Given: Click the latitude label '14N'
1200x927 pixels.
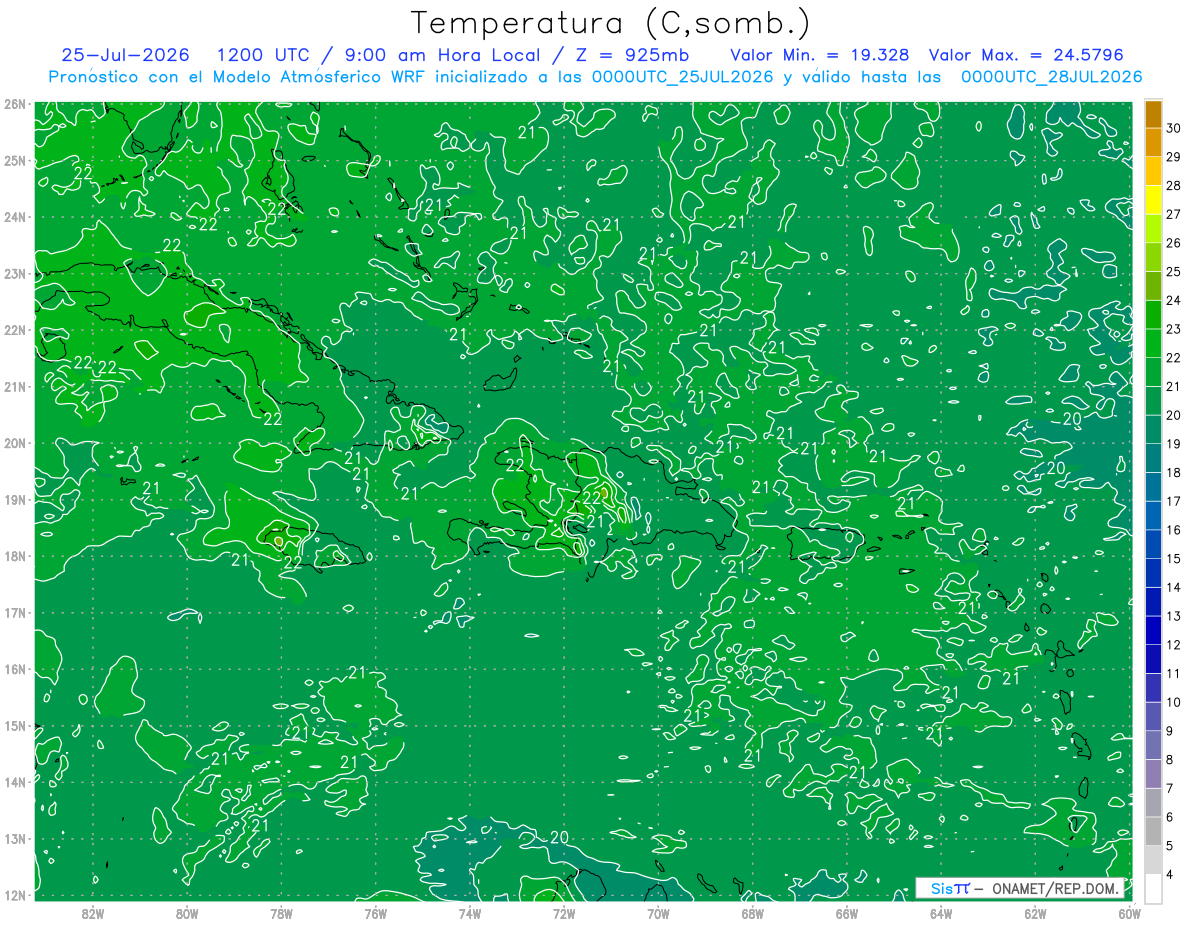Looking at the screenshot, I should click(x=14, y=782).
